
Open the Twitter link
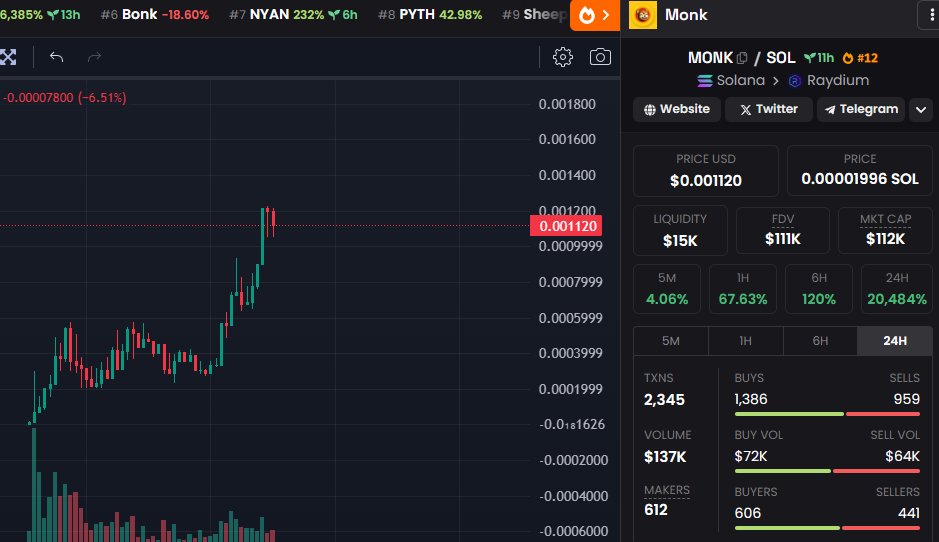[x=768, y=109]
